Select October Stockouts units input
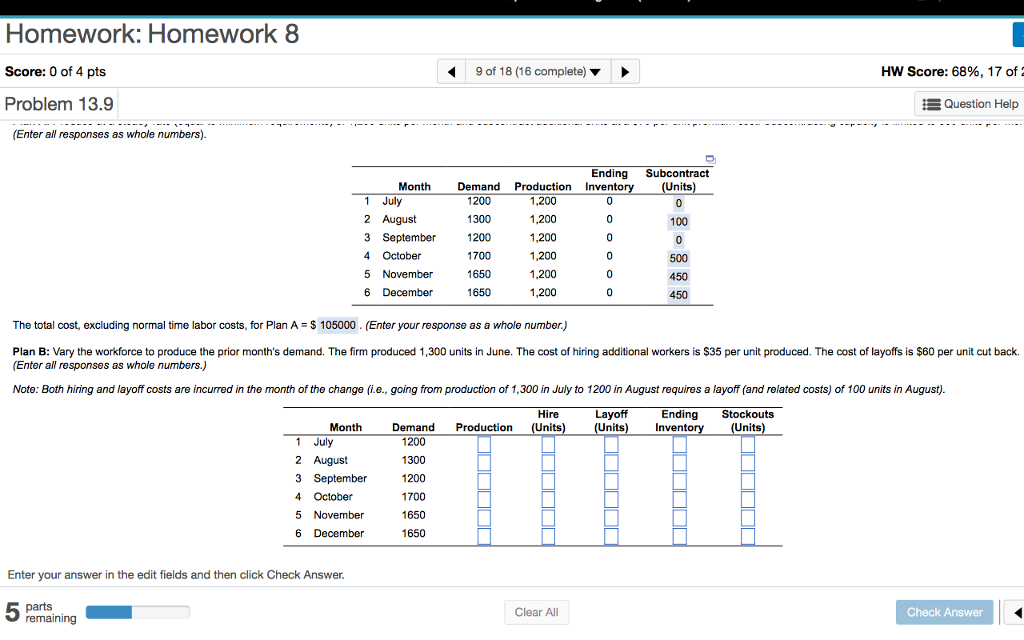The height and width of the screenshot is (640, 1024). [x=748, y=499]
